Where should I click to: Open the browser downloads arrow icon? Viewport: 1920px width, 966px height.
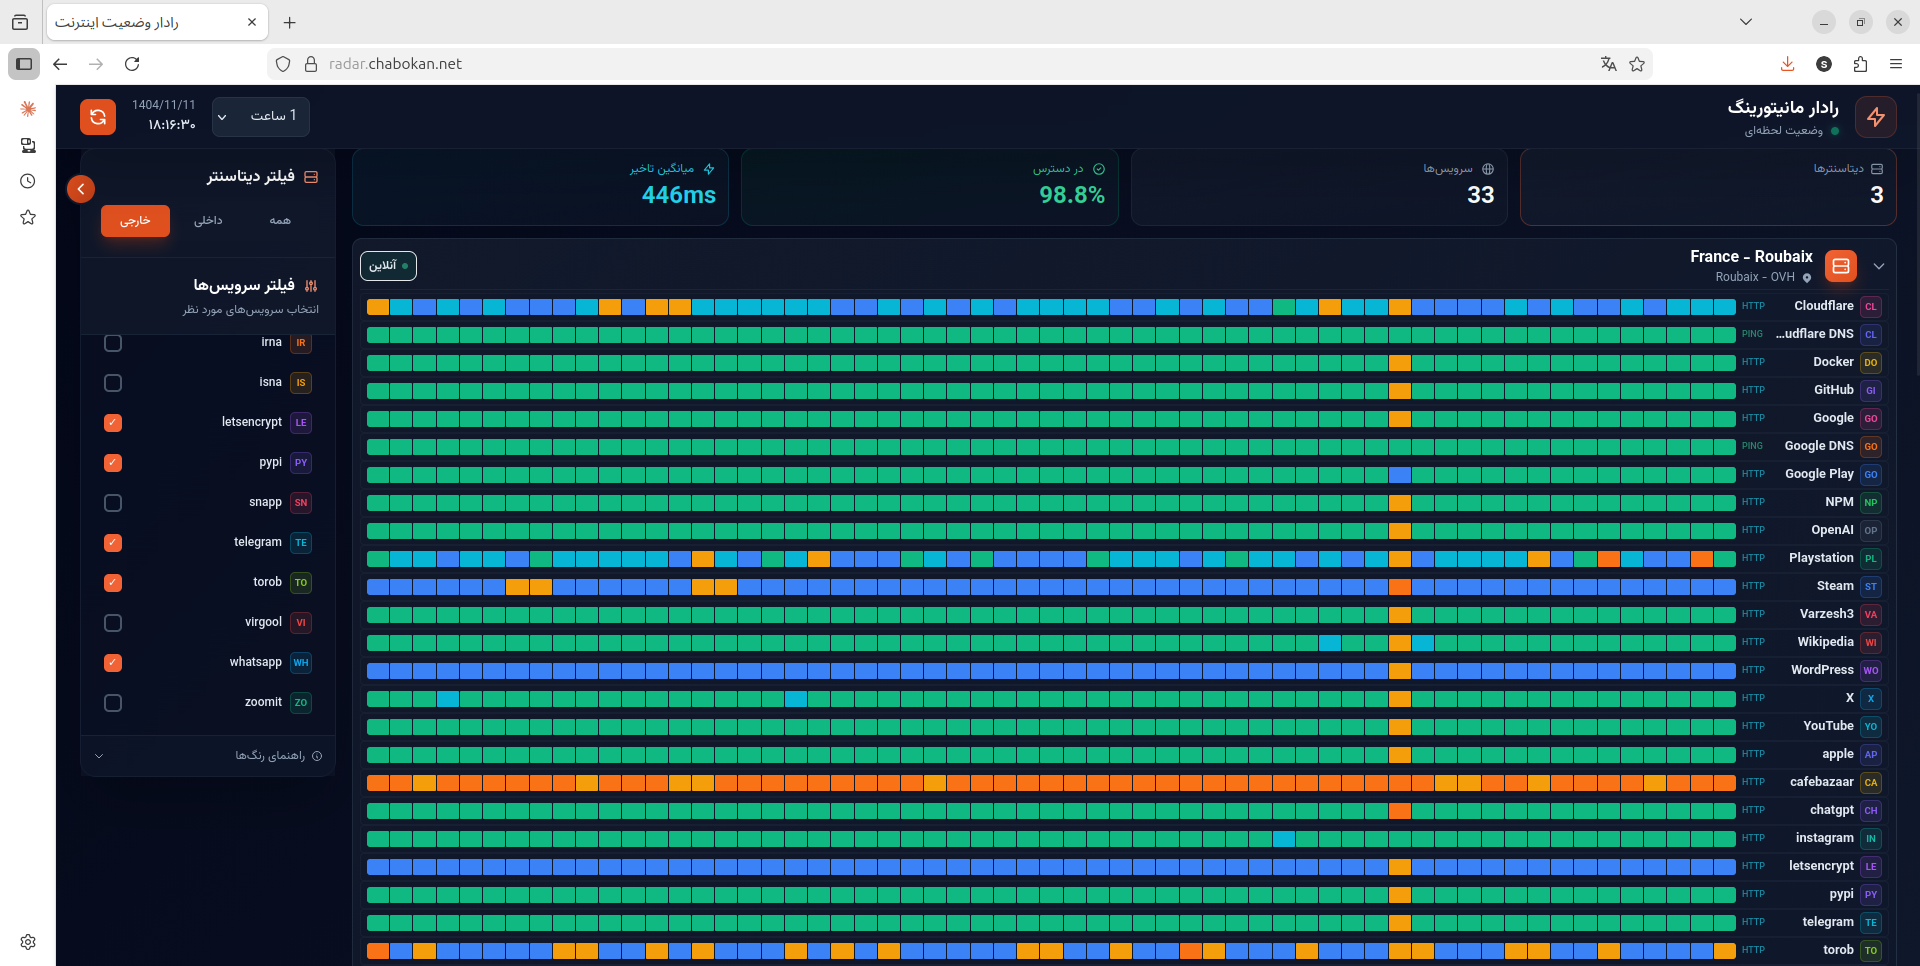pyautogui.click(x=1787, y=64)
